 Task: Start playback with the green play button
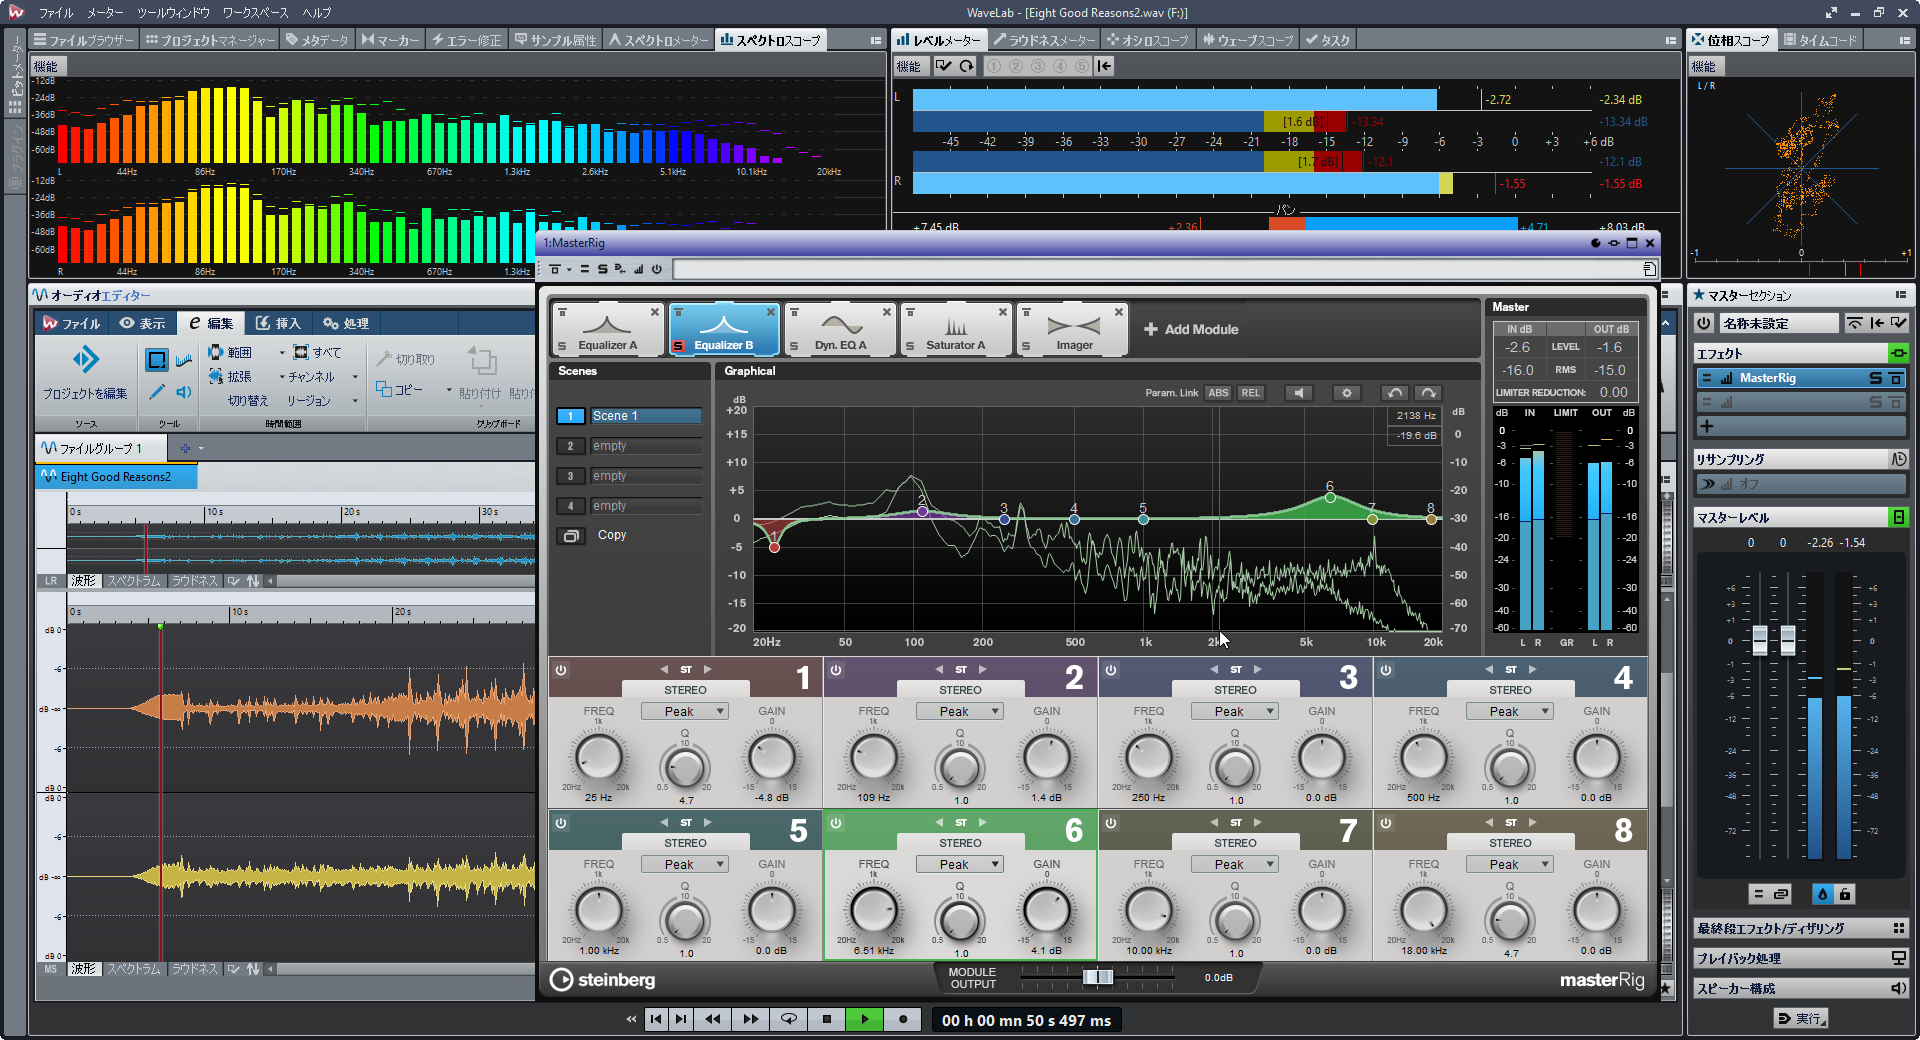tap(864, 1019)
